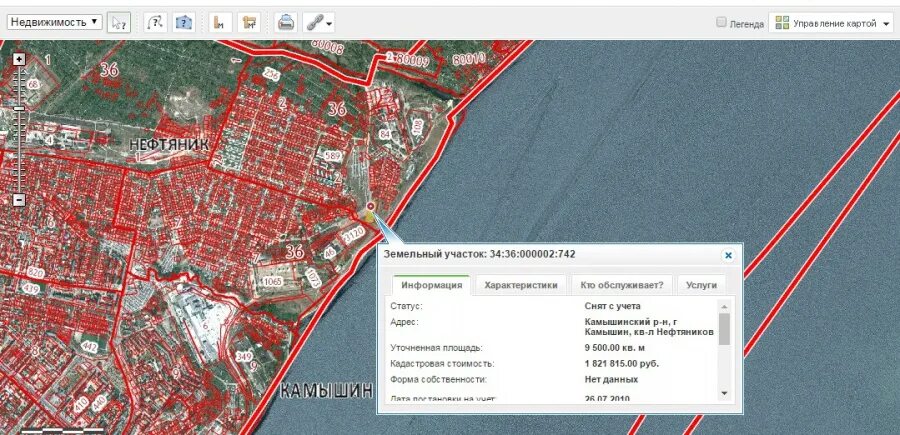Click parcel label 1065 on the map

(x=271, y=281)
